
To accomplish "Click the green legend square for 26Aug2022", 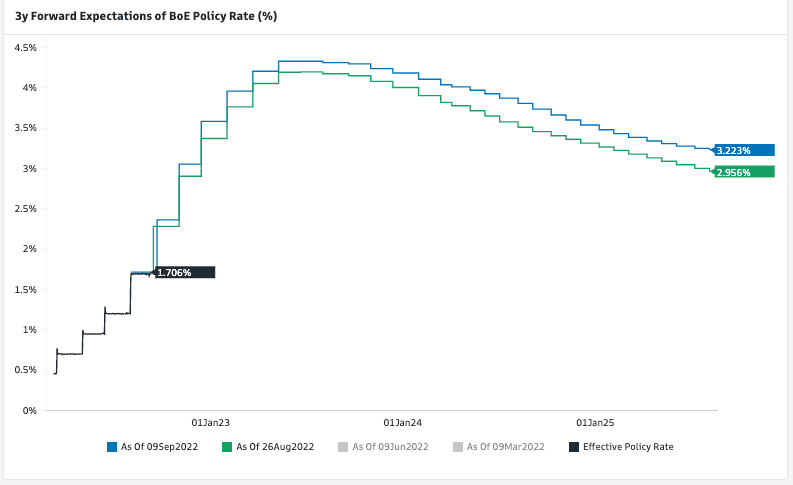I will [228, 446].
